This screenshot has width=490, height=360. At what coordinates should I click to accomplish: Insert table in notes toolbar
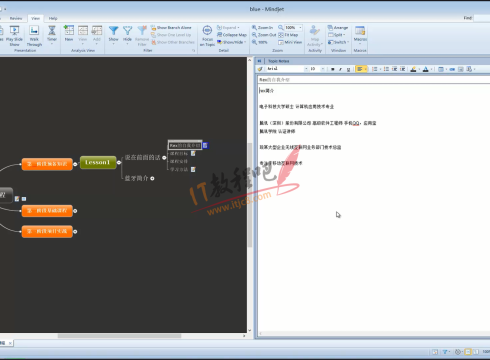441,69
